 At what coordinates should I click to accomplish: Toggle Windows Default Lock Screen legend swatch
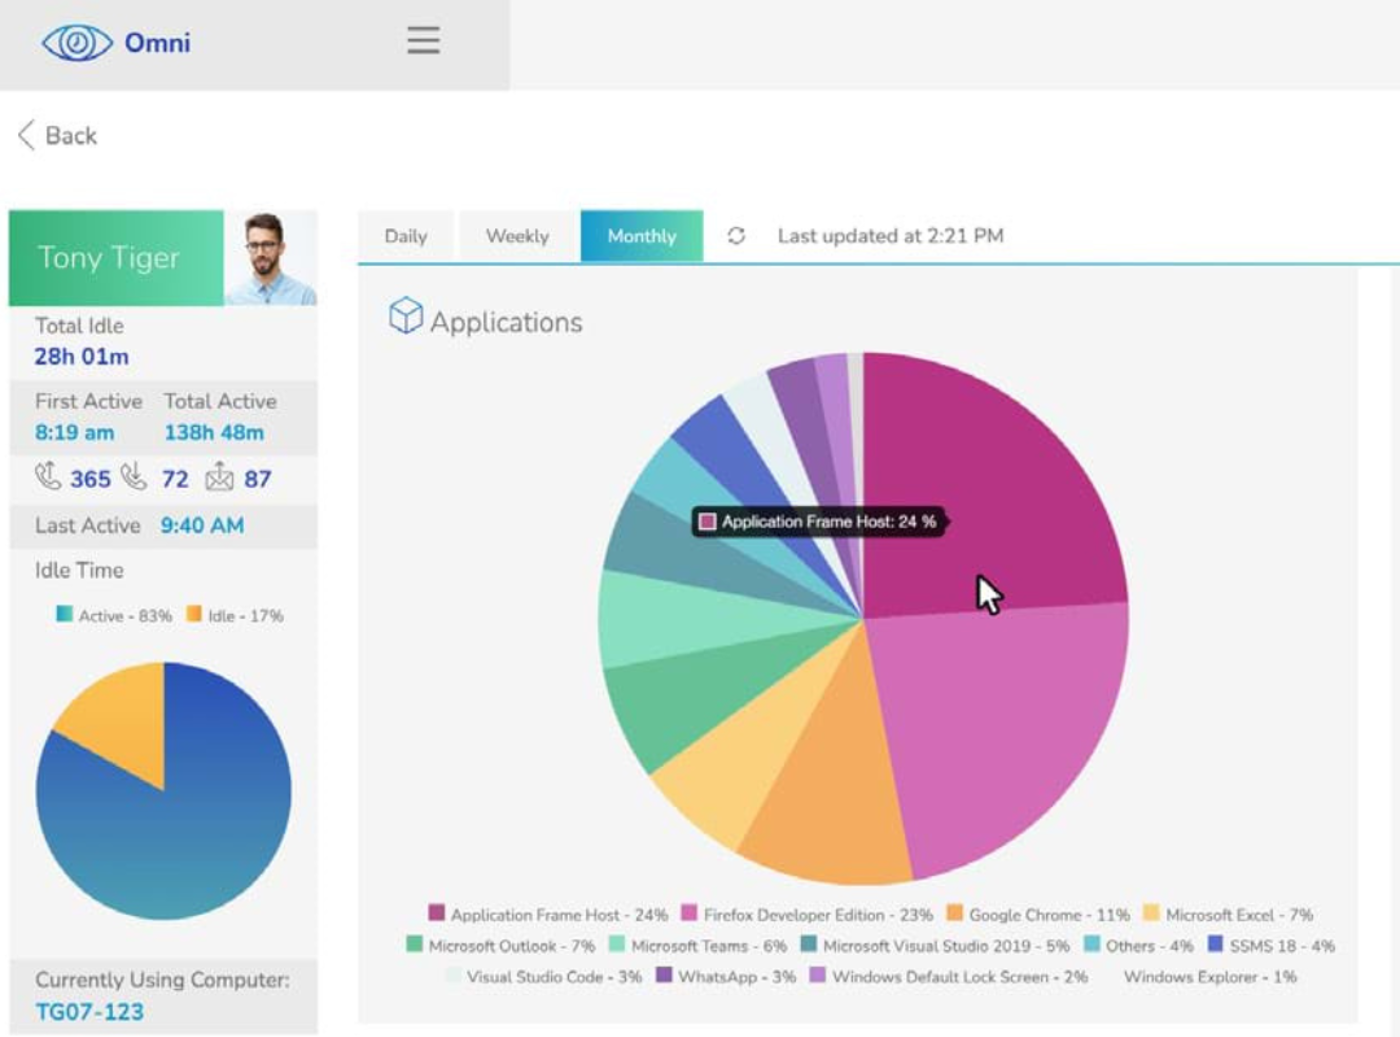click(817, 975)
